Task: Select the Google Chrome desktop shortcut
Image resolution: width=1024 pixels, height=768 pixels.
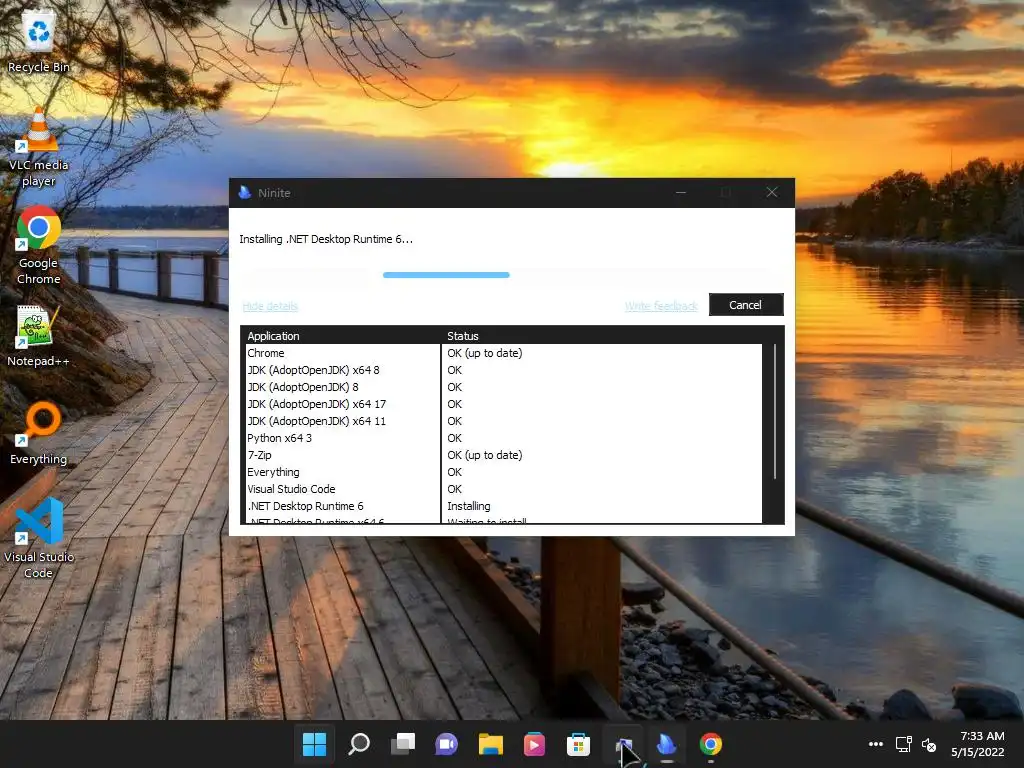Action: (x=39, y=246)
